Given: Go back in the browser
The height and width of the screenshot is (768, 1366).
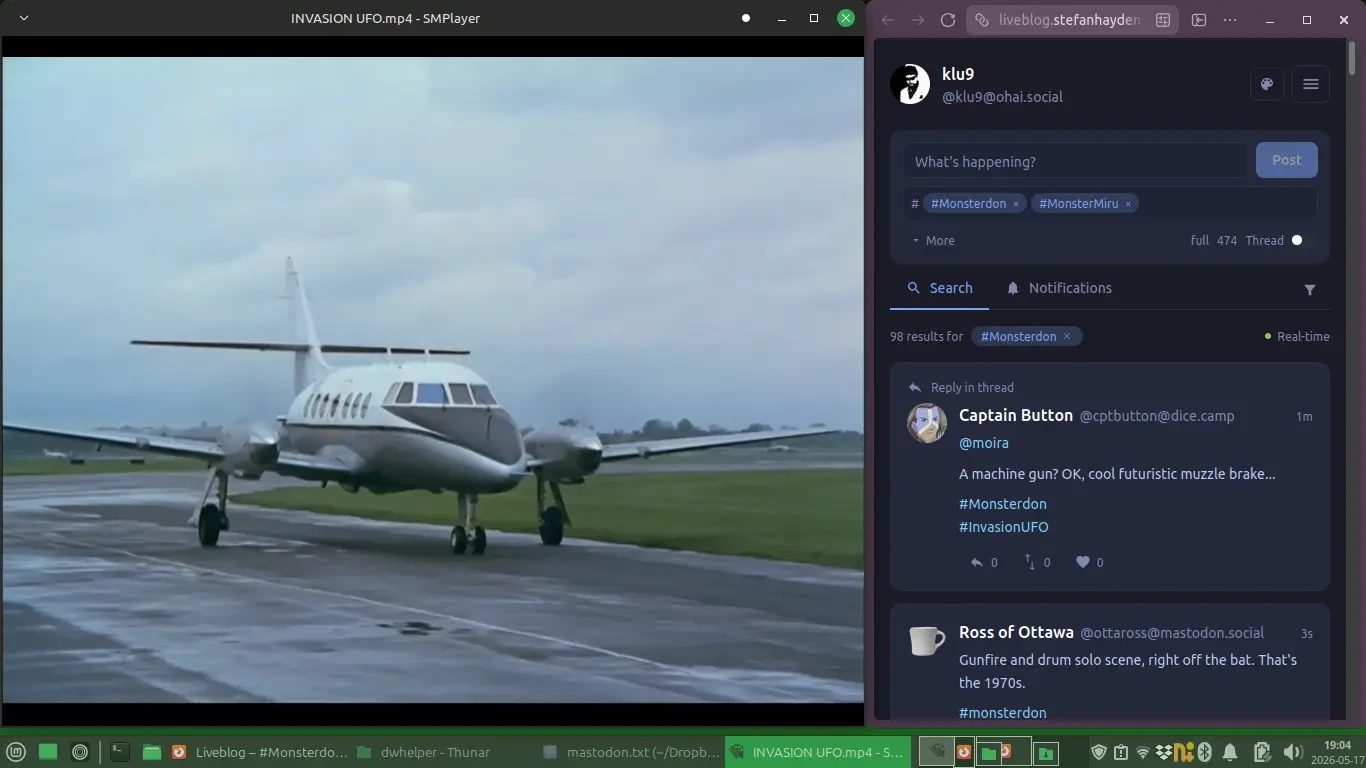Looking at the screenshot, I should [887, 19].
